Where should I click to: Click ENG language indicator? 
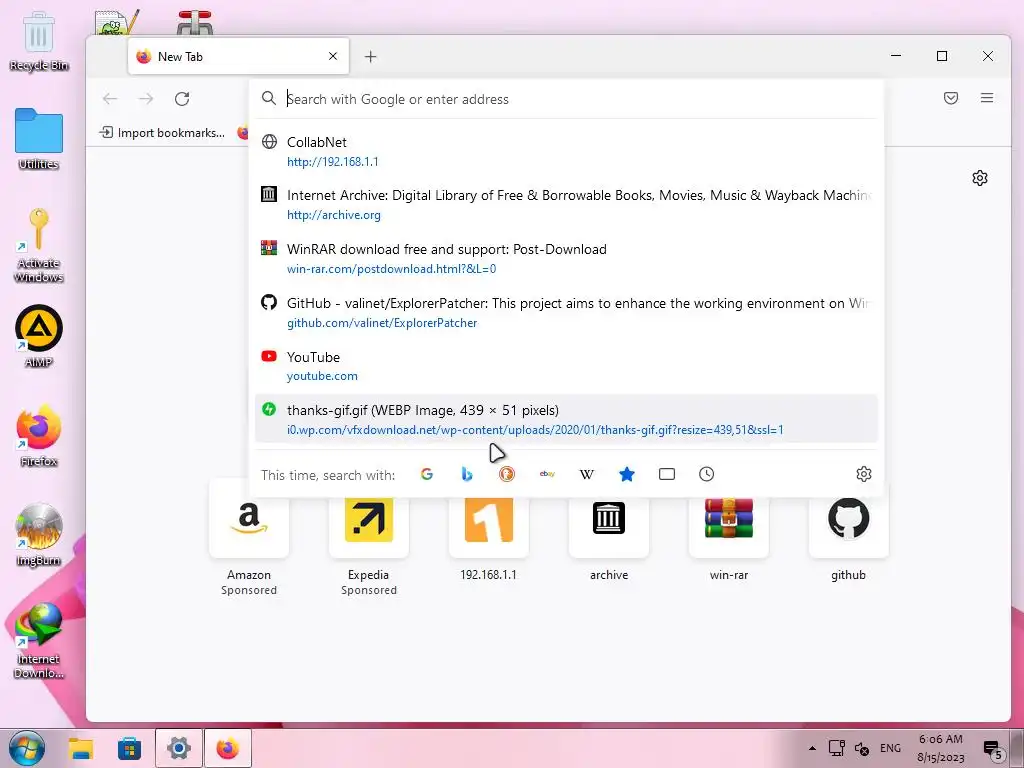click(x=890, y=748)
